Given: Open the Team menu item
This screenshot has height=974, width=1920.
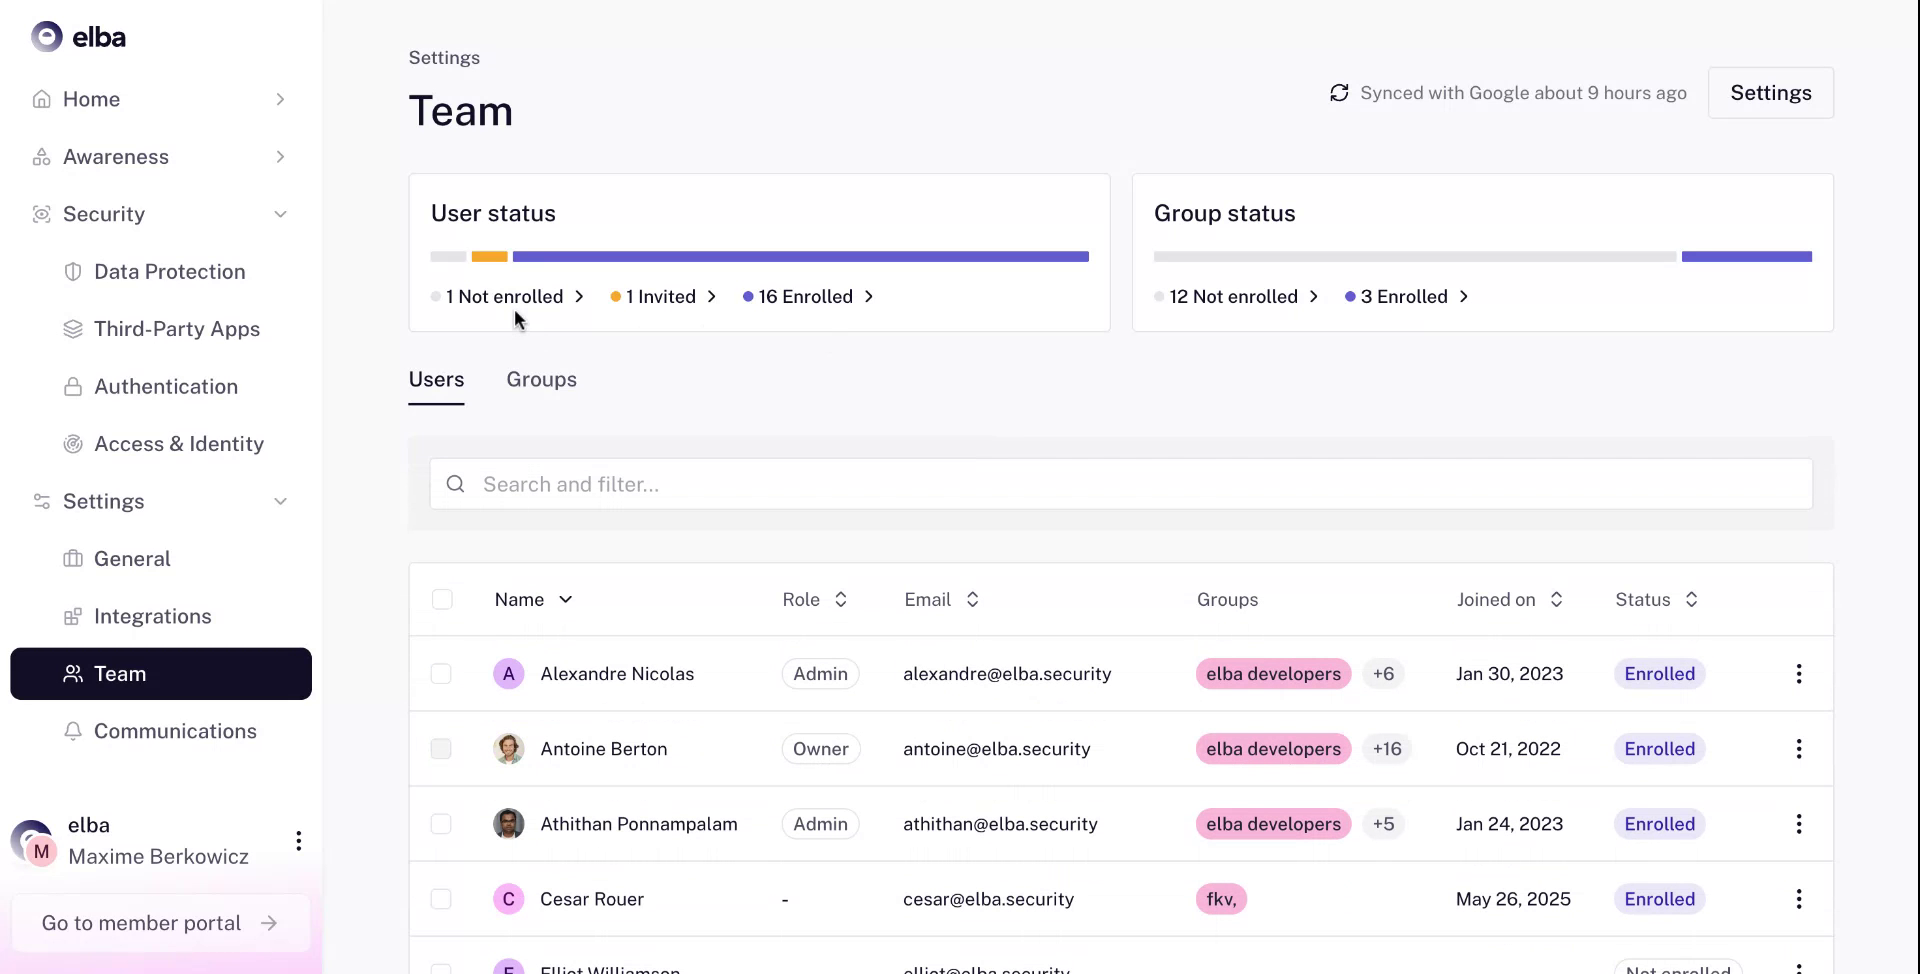Looking at the screenshot, I should (x=161, y=674).
